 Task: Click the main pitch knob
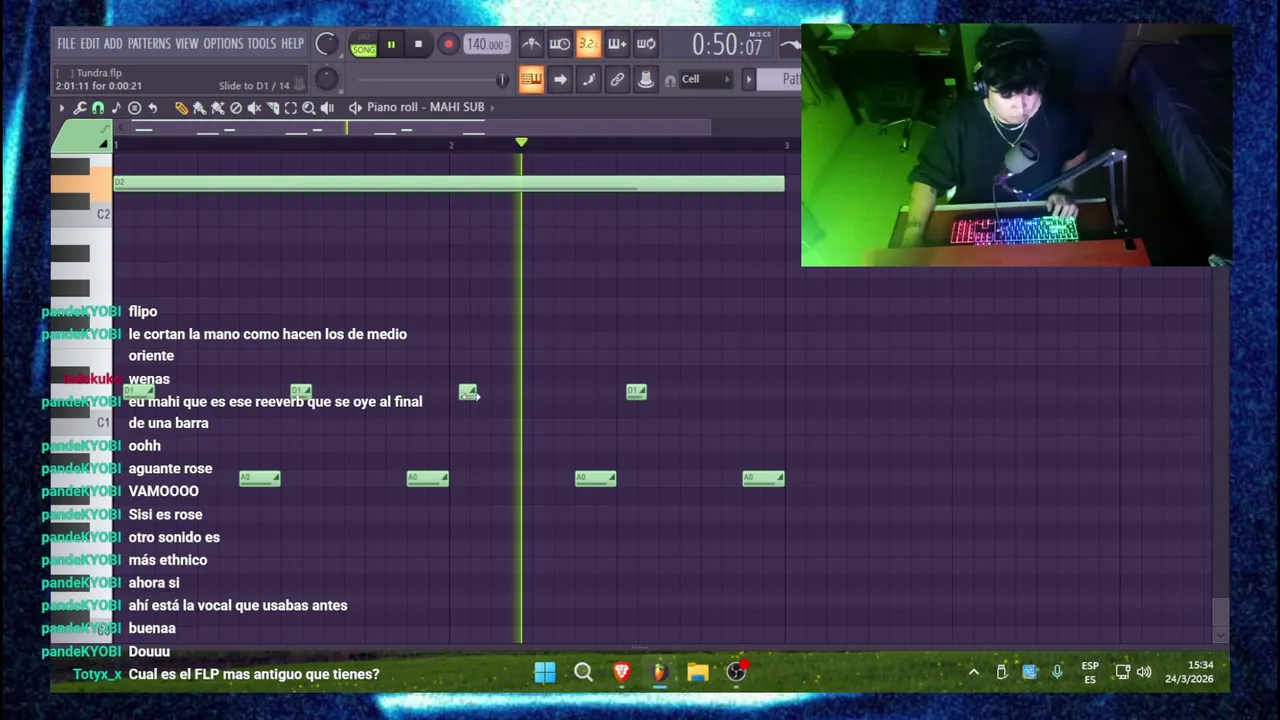click(326, 79)
